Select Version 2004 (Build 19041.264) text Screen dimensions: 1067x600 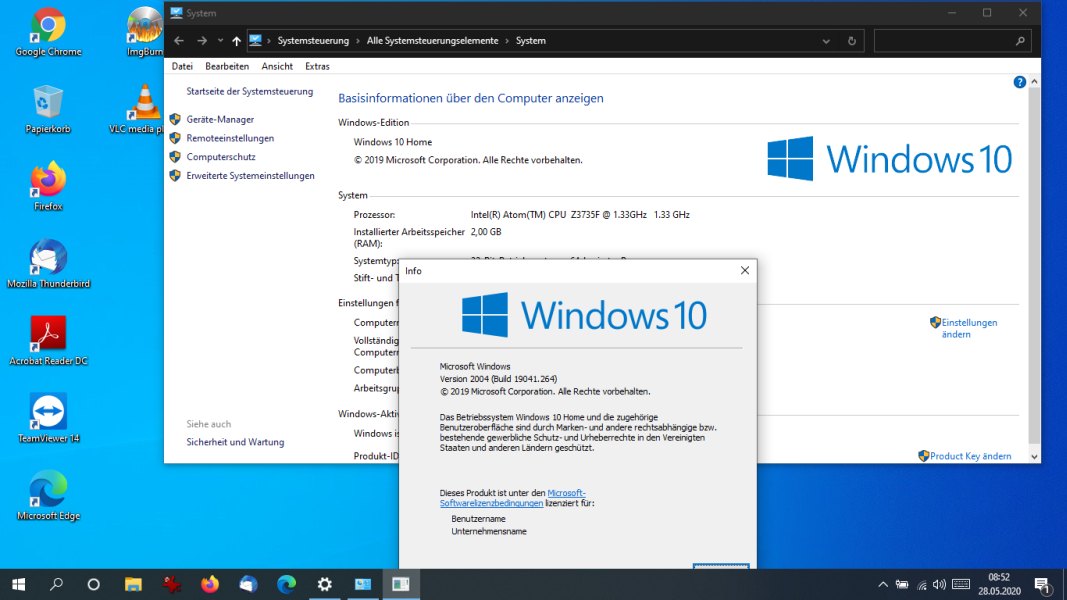(x=498, y=379)
